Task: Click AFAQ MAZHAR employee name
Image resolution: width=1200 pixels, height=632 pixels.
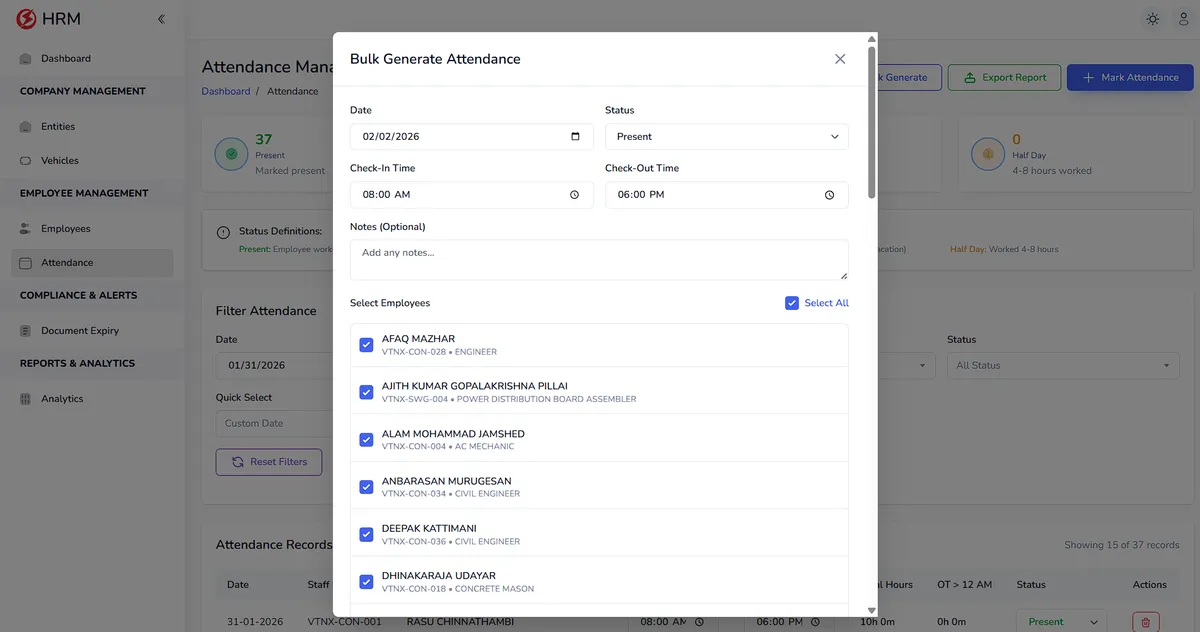Action: 418,339
